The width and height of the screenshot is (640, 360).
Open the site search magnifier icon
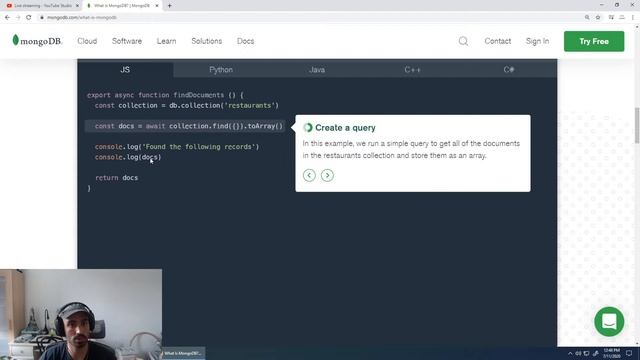463,41
